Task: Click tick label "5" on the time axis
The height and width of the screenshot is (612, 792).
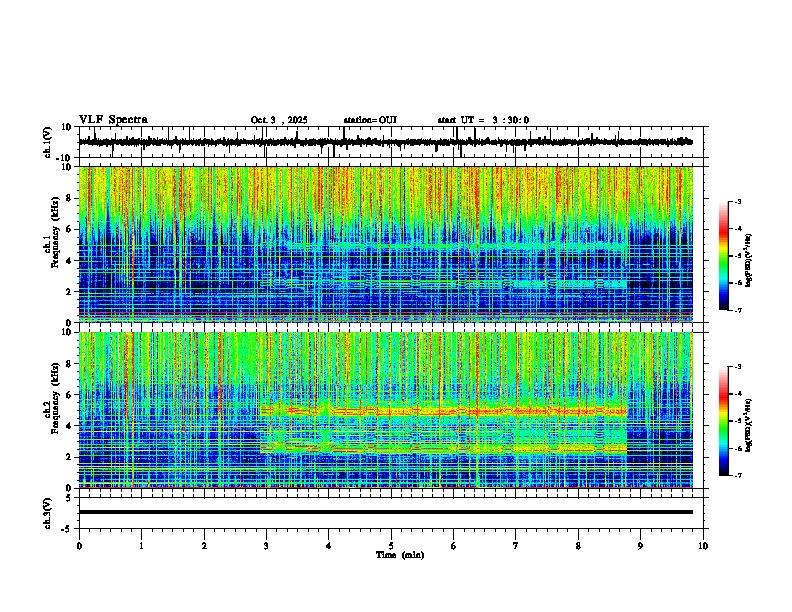Action: (391, 546)
